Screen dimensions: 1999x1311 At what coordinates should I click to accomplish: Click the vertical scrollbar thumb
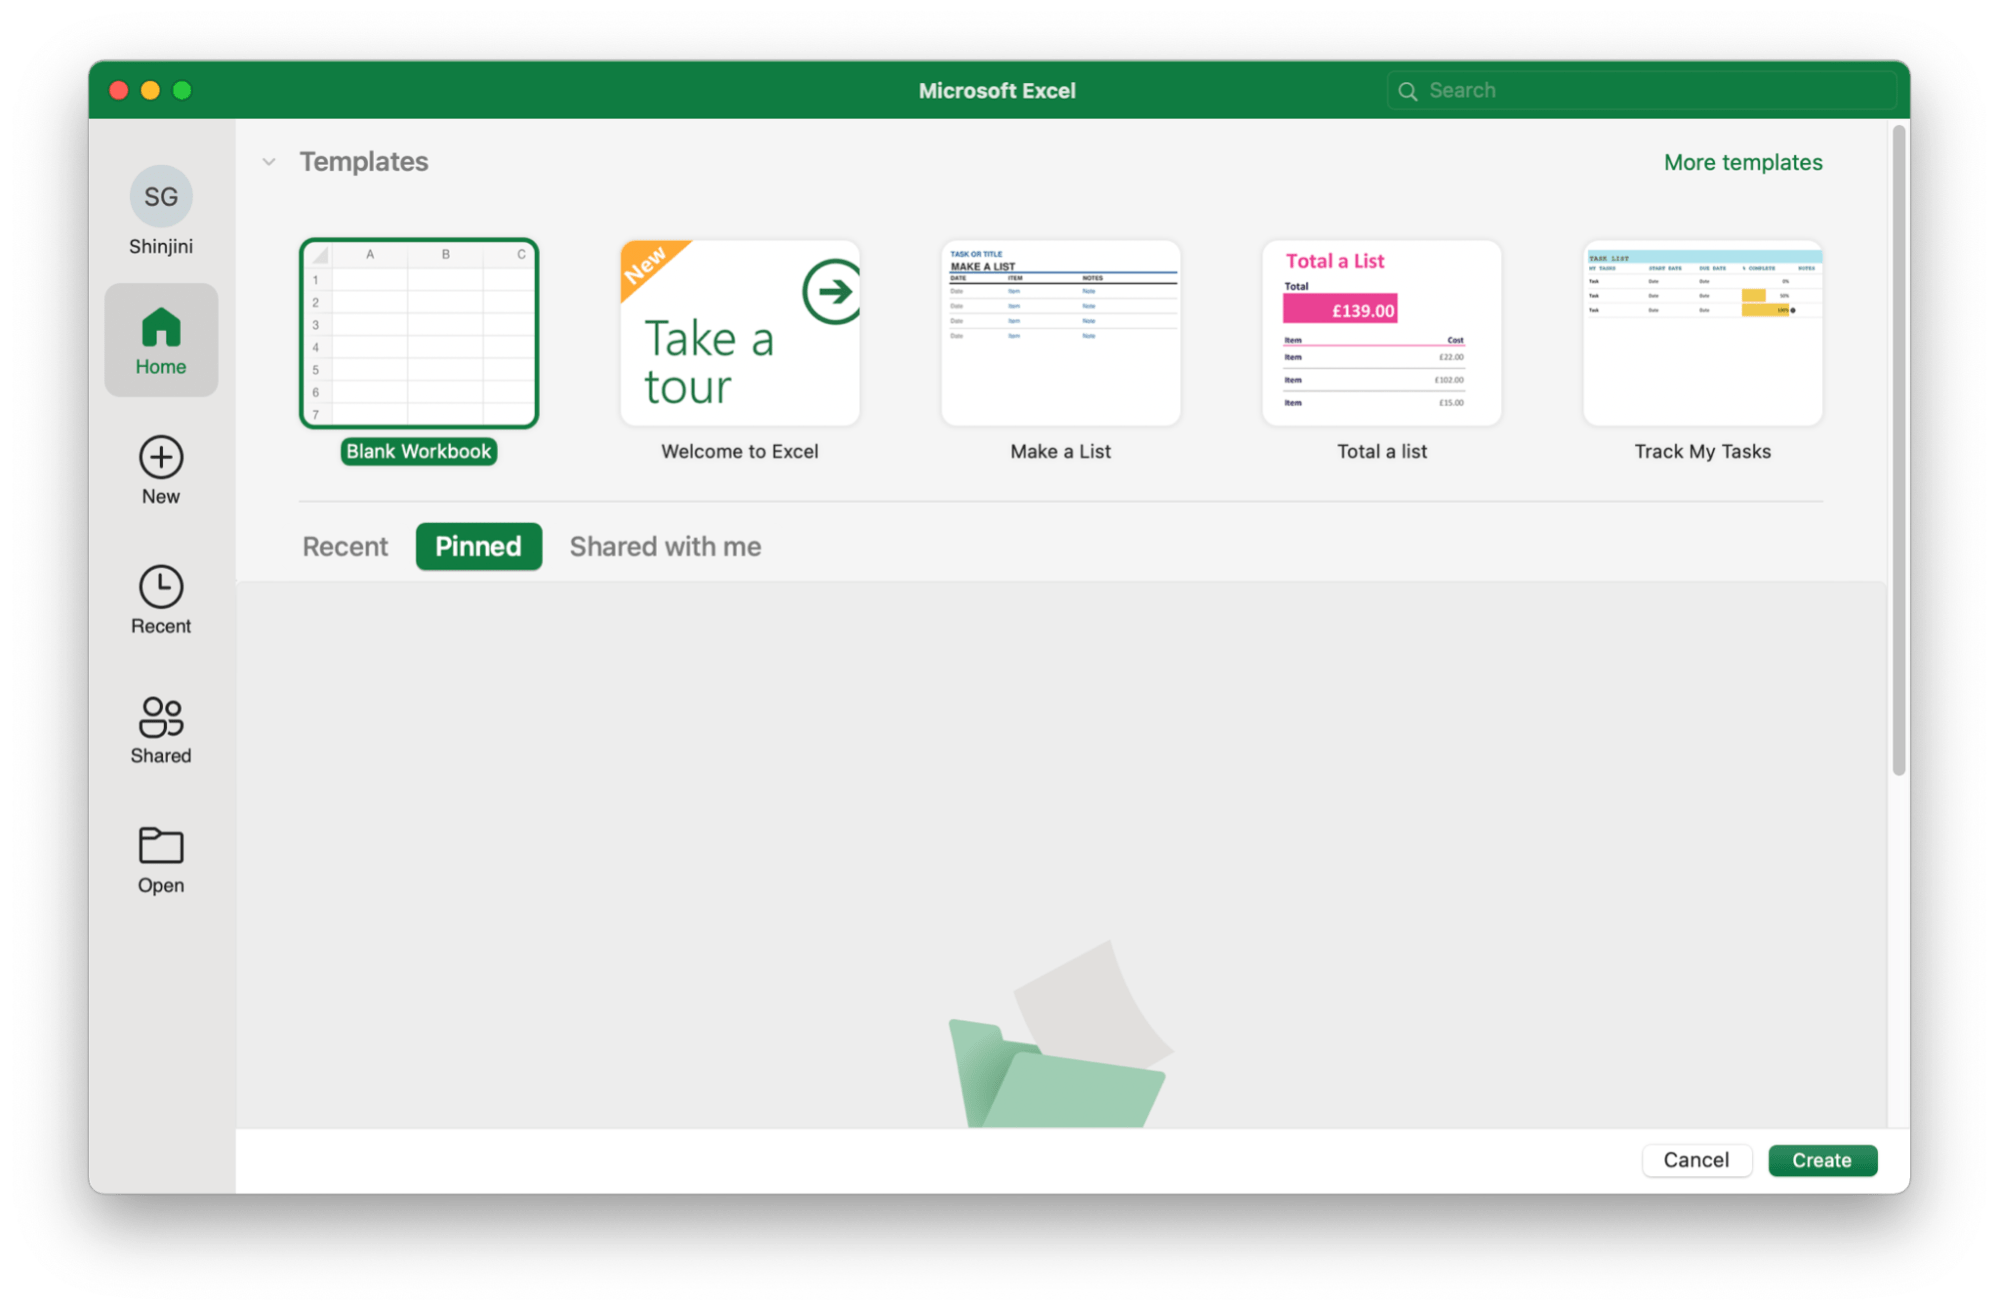(x=1898, y=450)
